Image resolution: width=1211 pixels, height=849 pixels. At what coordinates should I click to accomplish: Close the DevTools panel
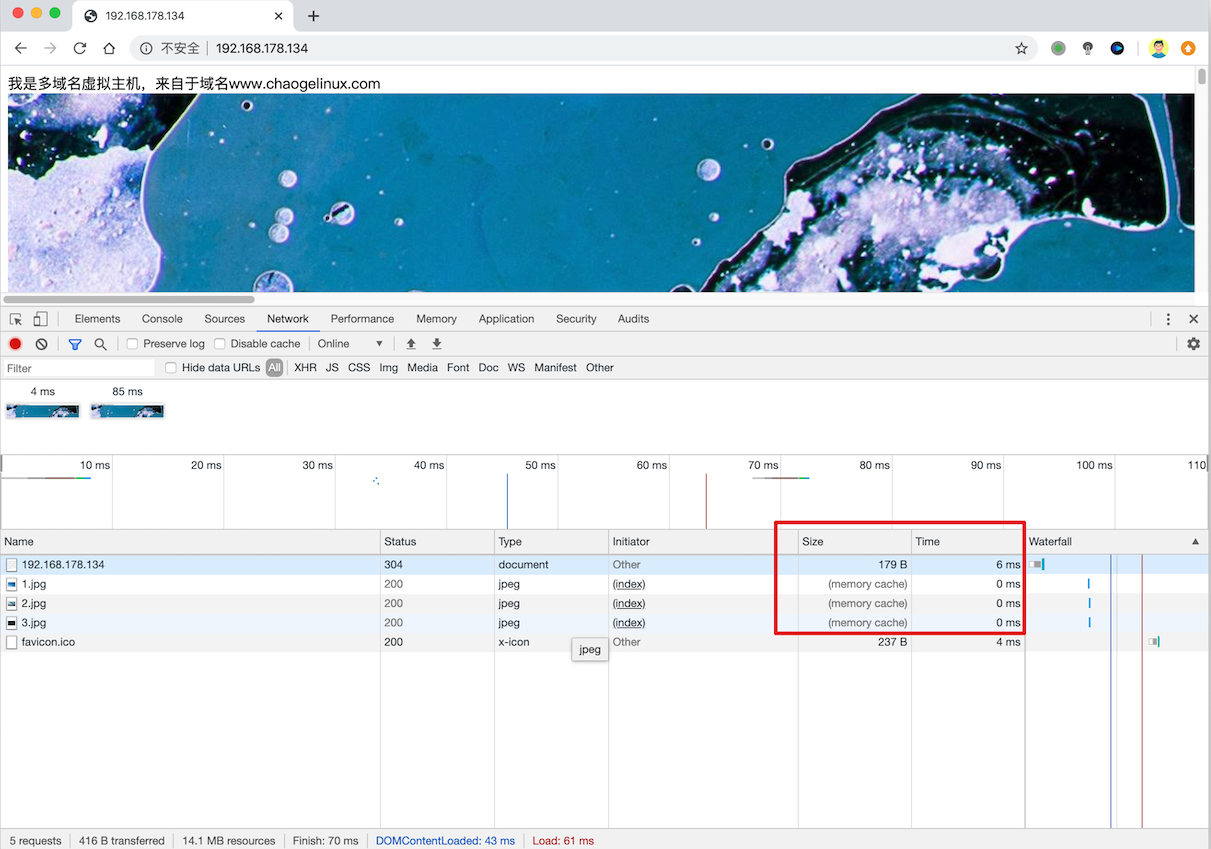pos(1193,319)
